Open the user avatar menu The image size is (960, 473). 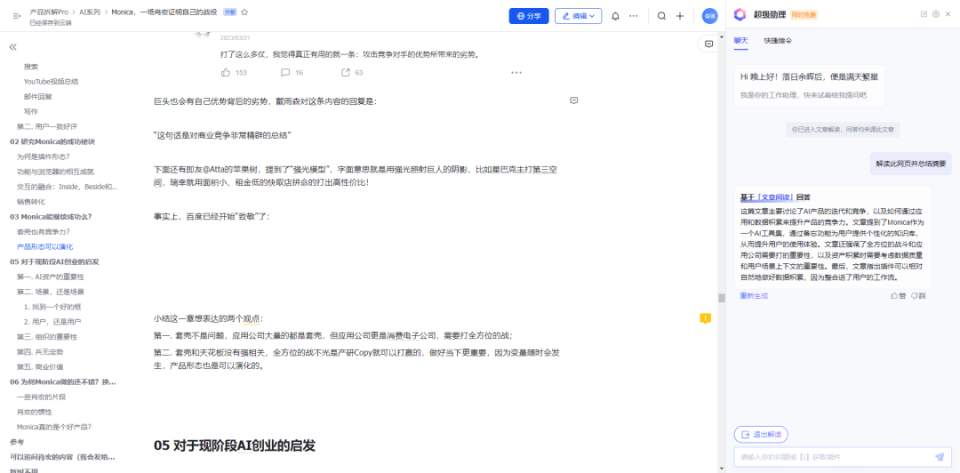pos(710,16)
